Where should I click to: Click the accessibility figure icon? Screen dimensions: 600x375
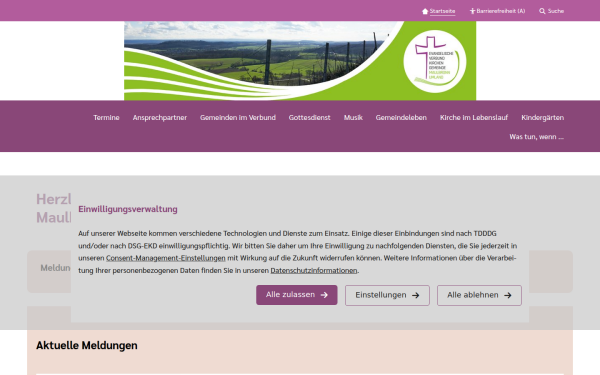pyautogui.click(x=472, y=11)
